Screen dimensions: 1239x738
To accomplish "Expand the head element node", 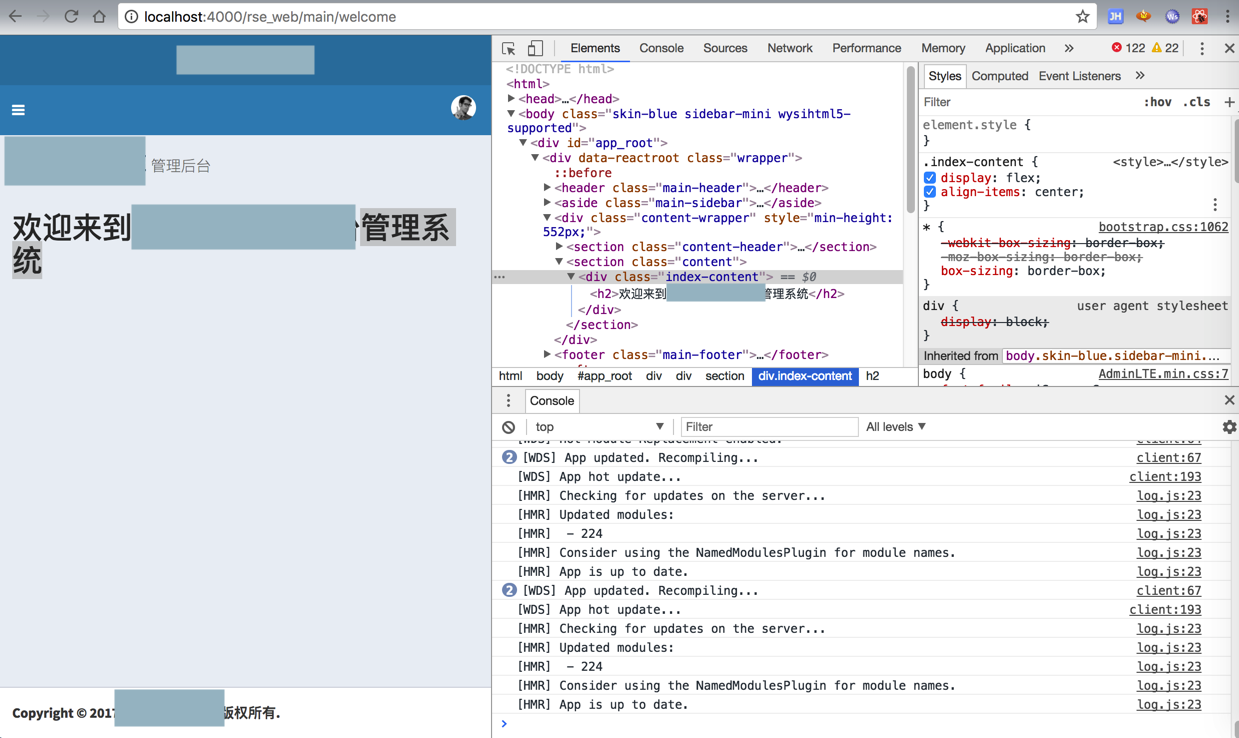I will (511, 99).
